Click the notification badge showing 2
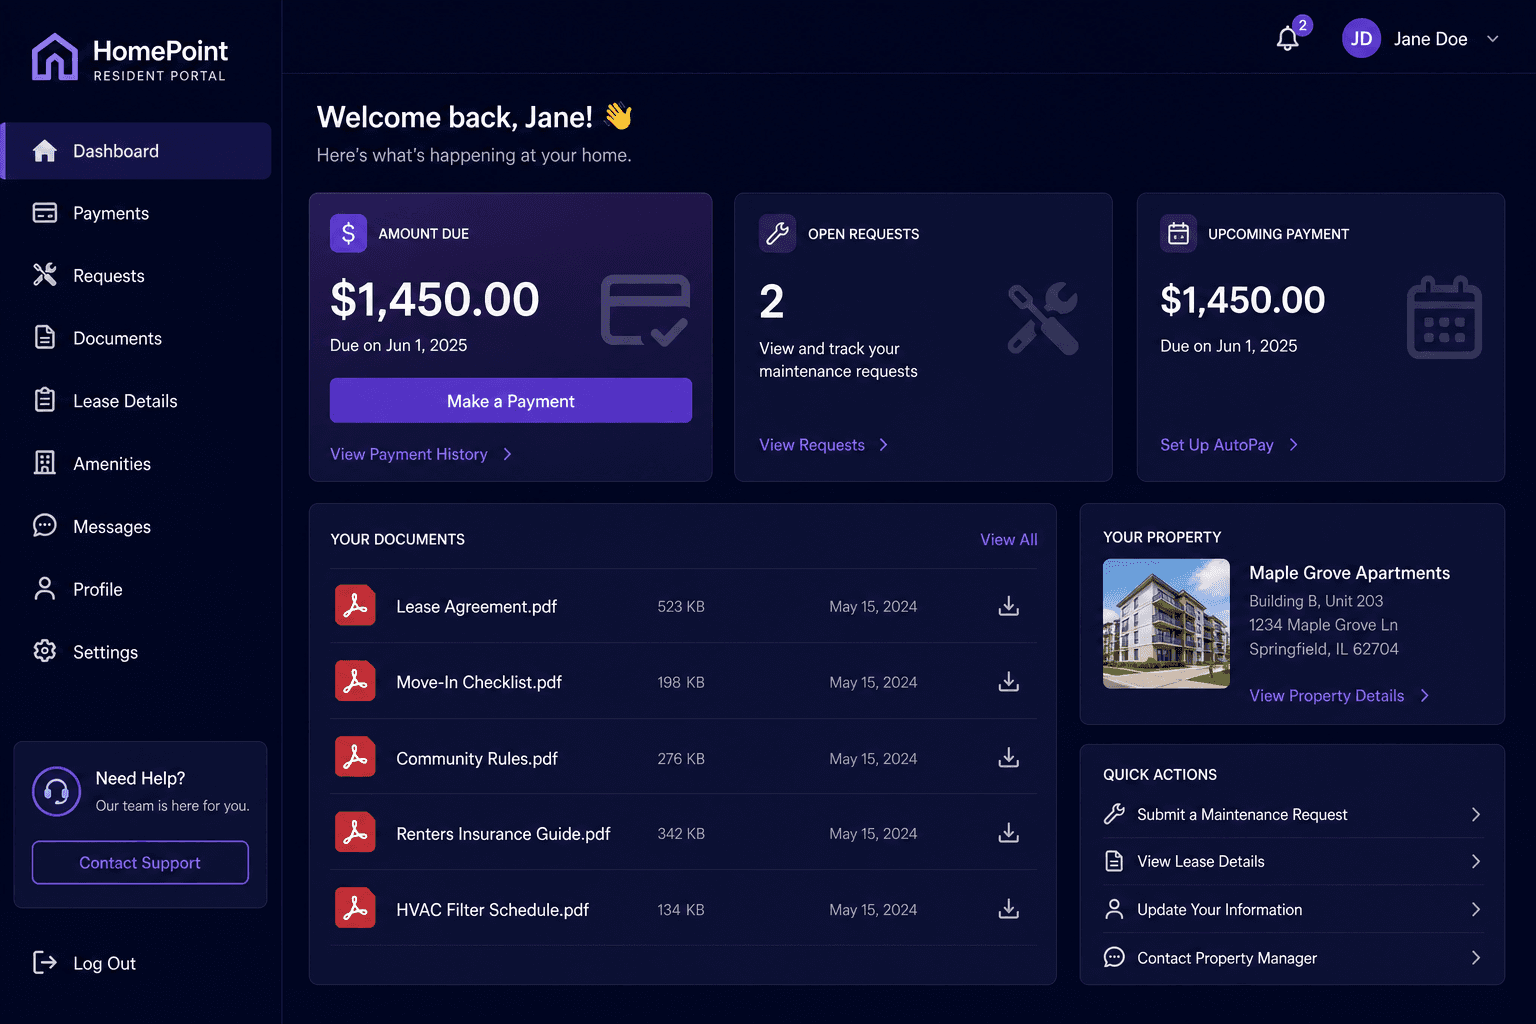The width and height of the screenshot is (1536, 1024). (1302, 25)
